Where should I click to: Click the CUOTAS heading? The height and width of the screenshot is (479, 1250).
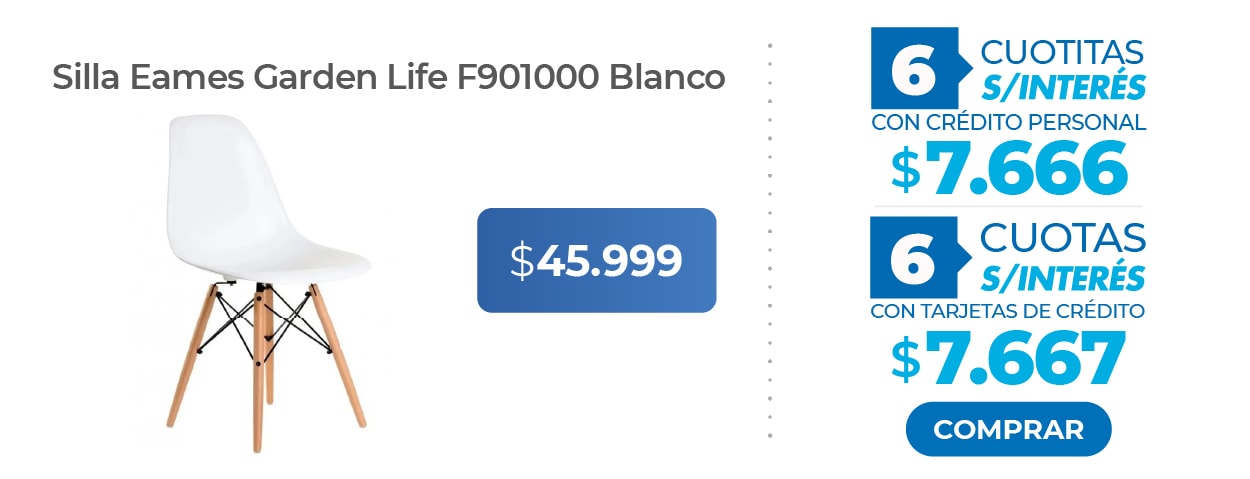[1062, 238]
